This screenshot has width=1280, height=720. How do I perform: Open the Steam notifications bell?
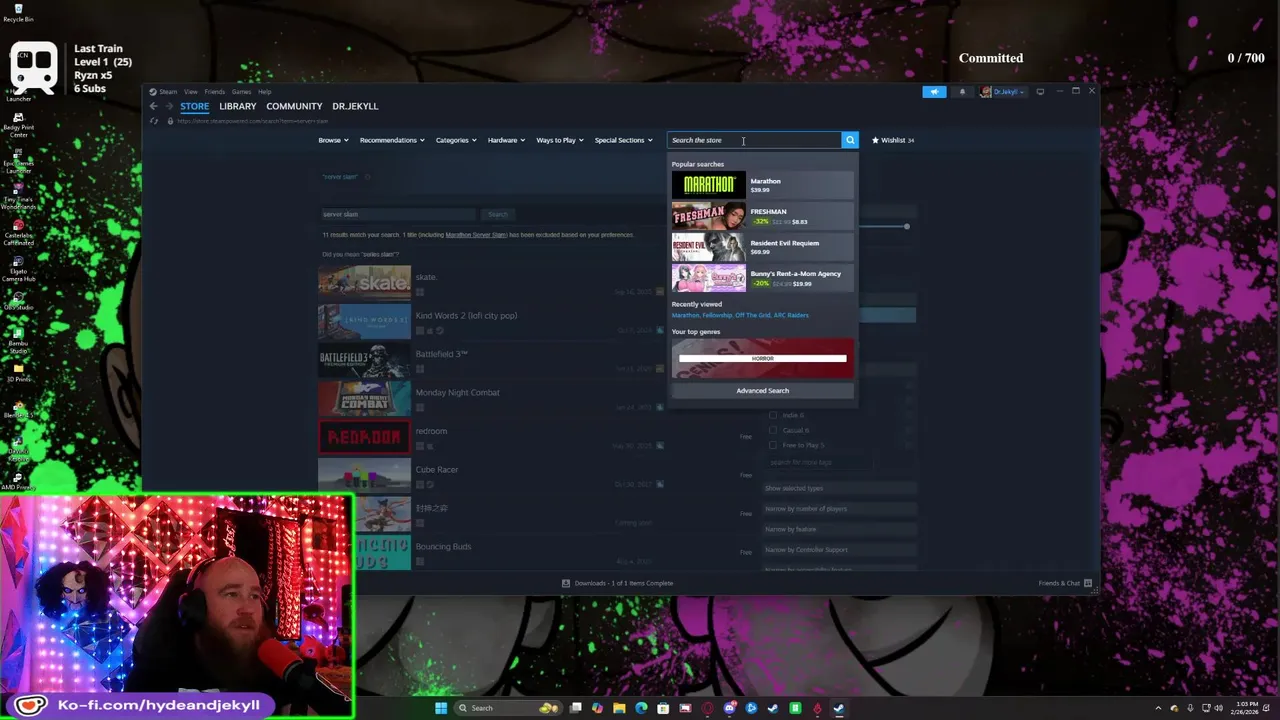click(962, 92)
